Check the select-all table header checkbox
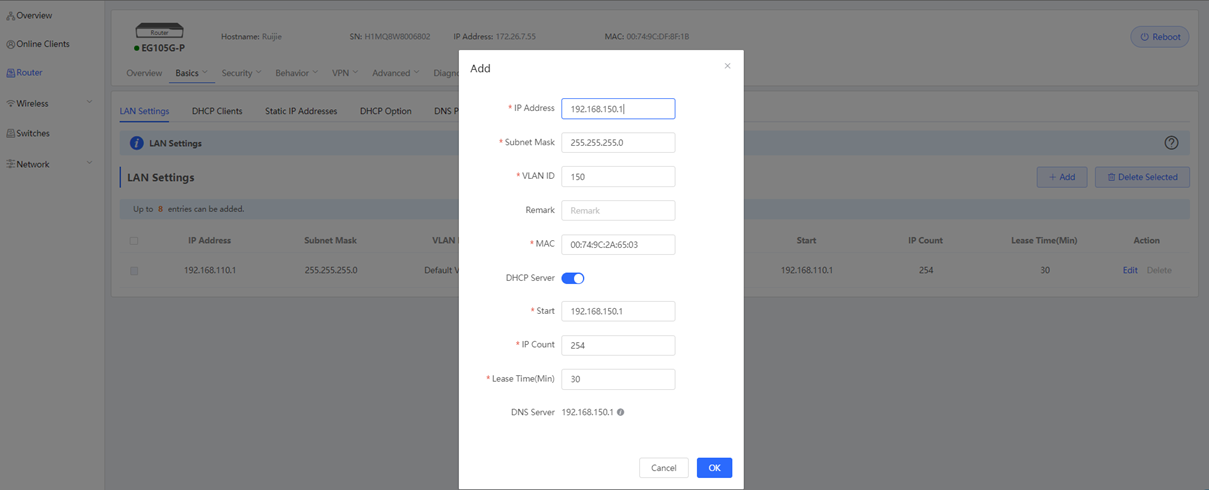 [134, 241]
